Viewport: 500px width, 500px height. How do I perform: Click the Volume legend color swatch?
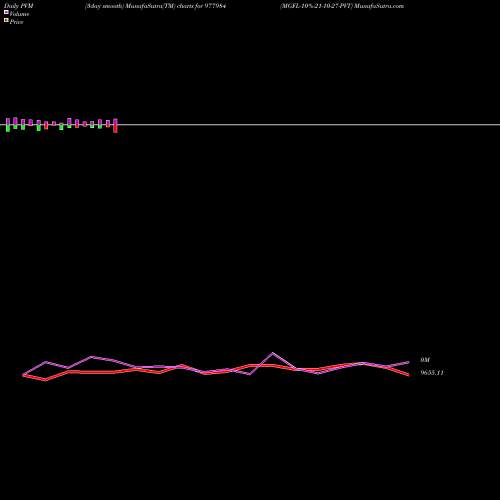6,12
